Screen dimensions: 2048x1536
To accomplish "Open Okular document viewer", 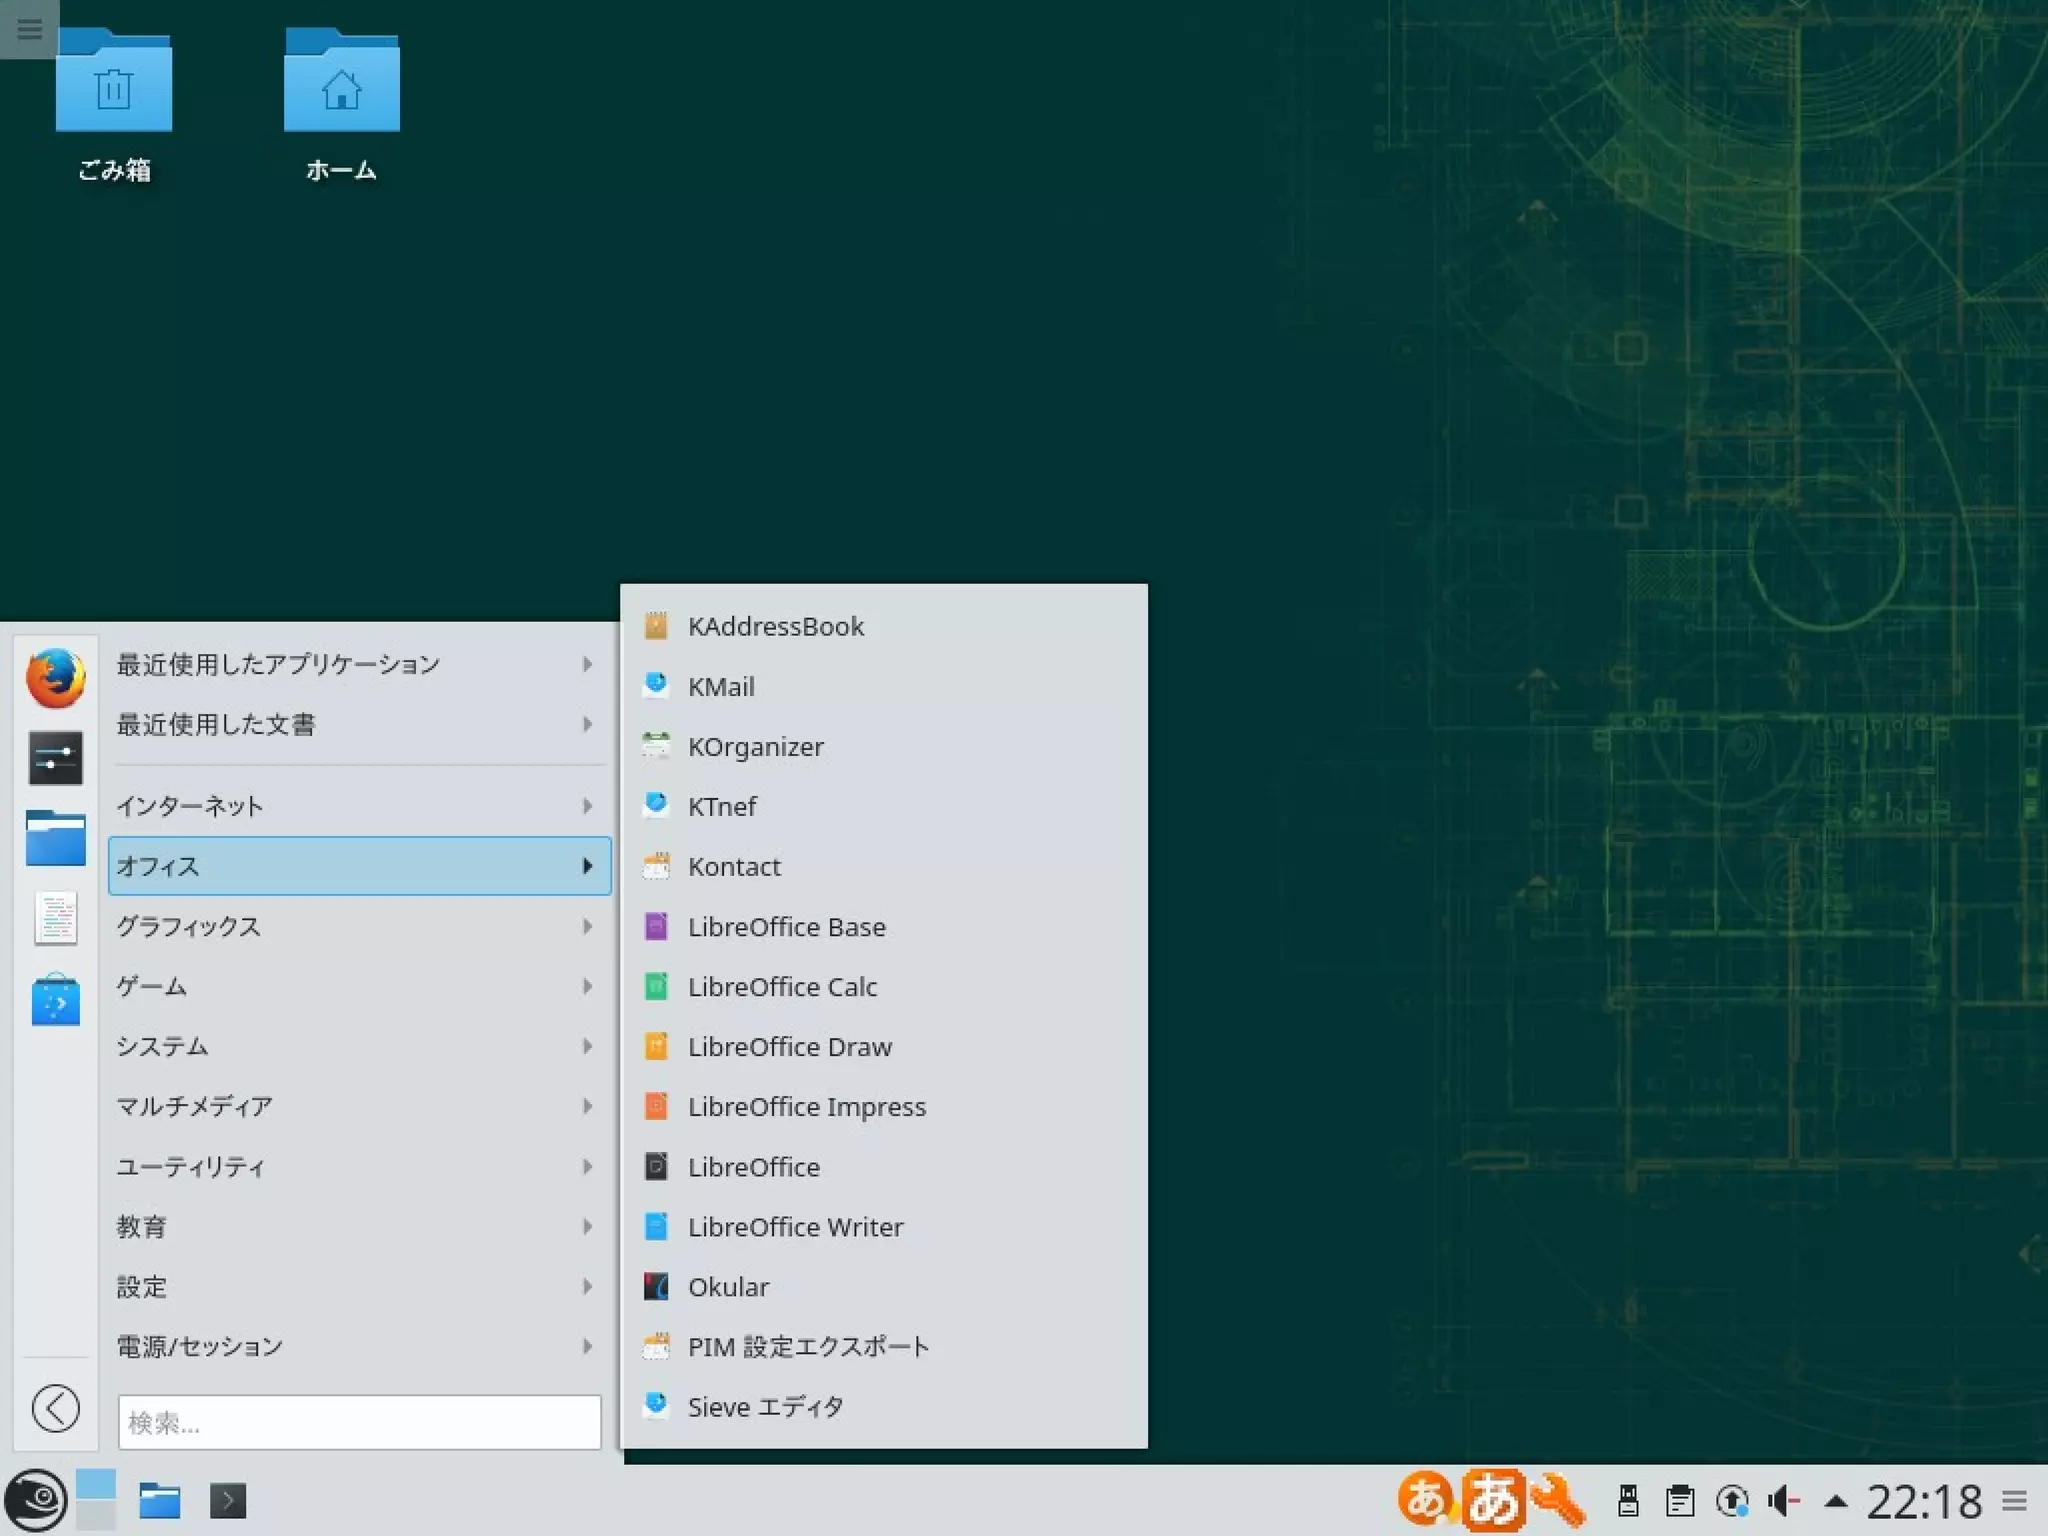I will (884, 1286).
